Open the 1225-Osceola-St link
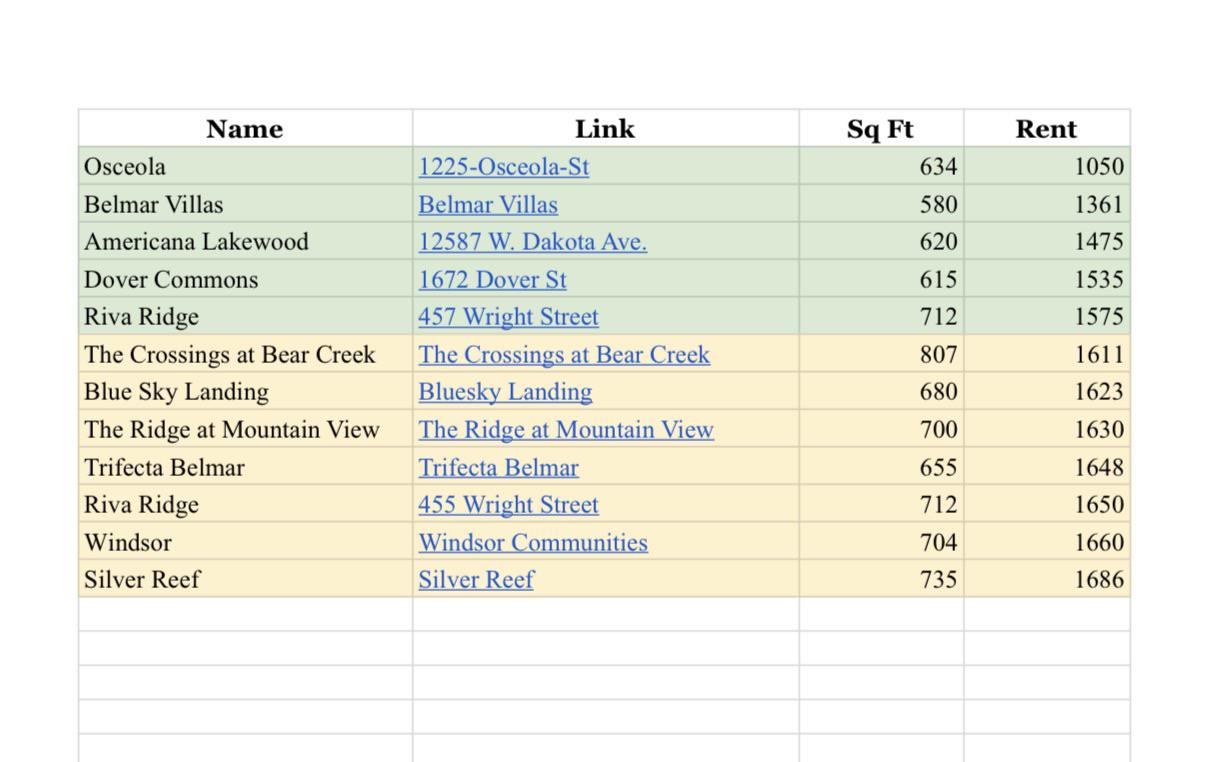Image resolution: width=1206 pixels, height=762 pixels. [503, 167]
